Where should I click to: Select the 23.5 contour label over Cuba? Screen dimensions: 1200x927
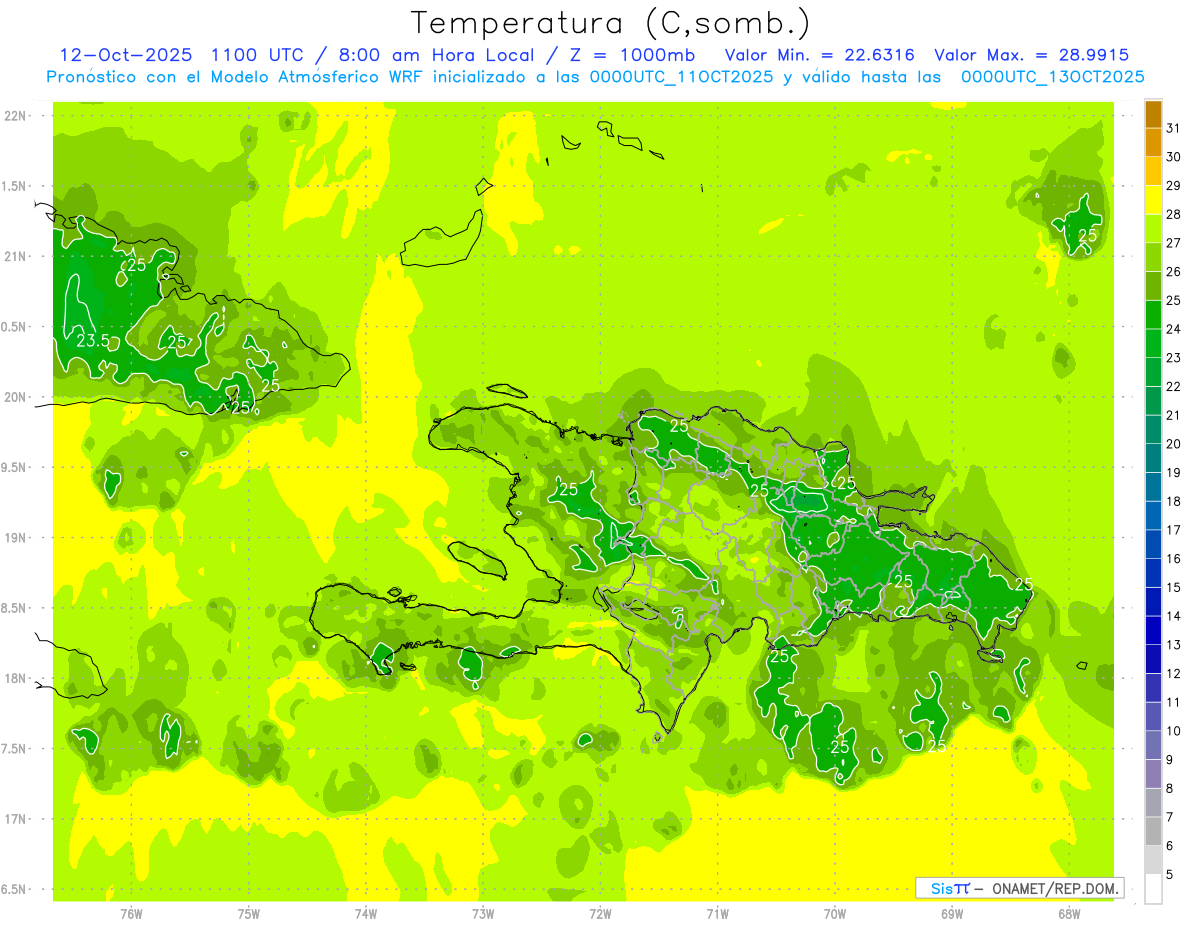click(92, 340)
